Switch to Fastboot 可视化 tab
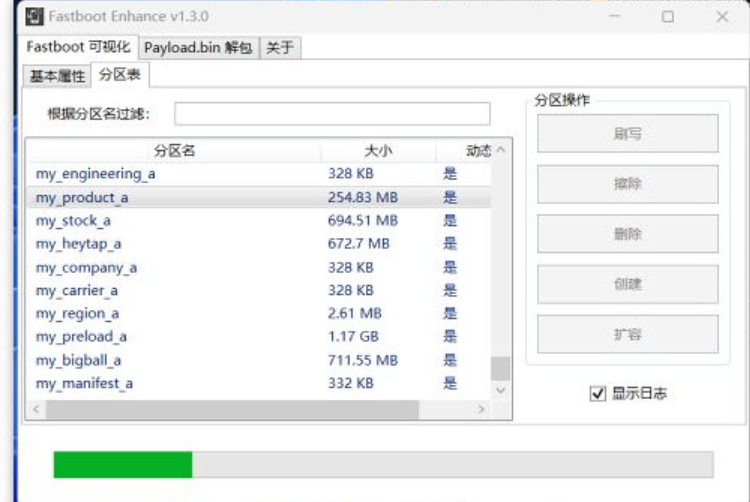750x502 pixels. [x=78, y=47]
